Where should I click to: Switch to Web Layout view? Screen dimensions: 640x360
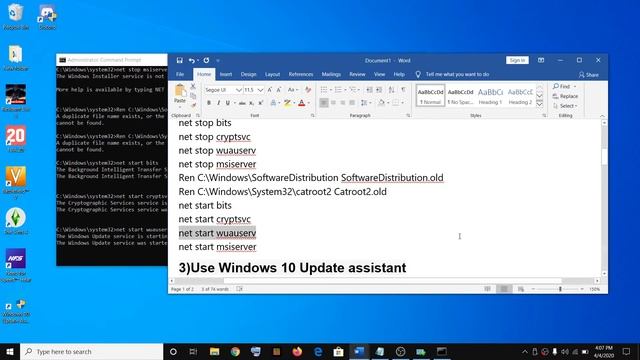click(x=521, y=289)
